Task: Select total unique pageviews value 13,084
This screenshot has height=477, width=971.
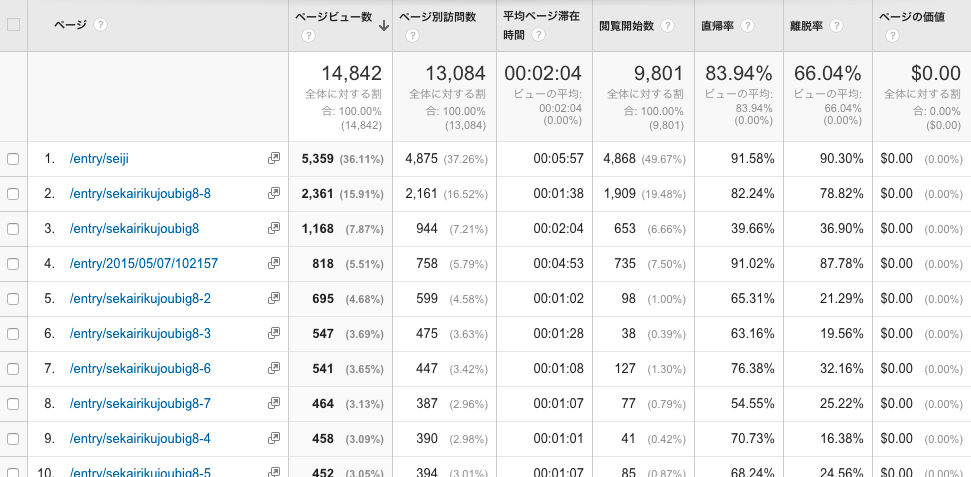Action: (455, 74)
